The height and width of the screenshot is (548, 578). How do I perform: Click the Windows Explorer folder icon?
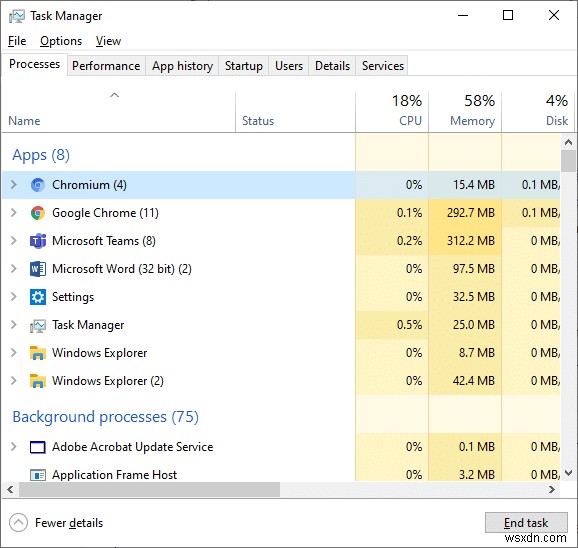pos(38,353)
